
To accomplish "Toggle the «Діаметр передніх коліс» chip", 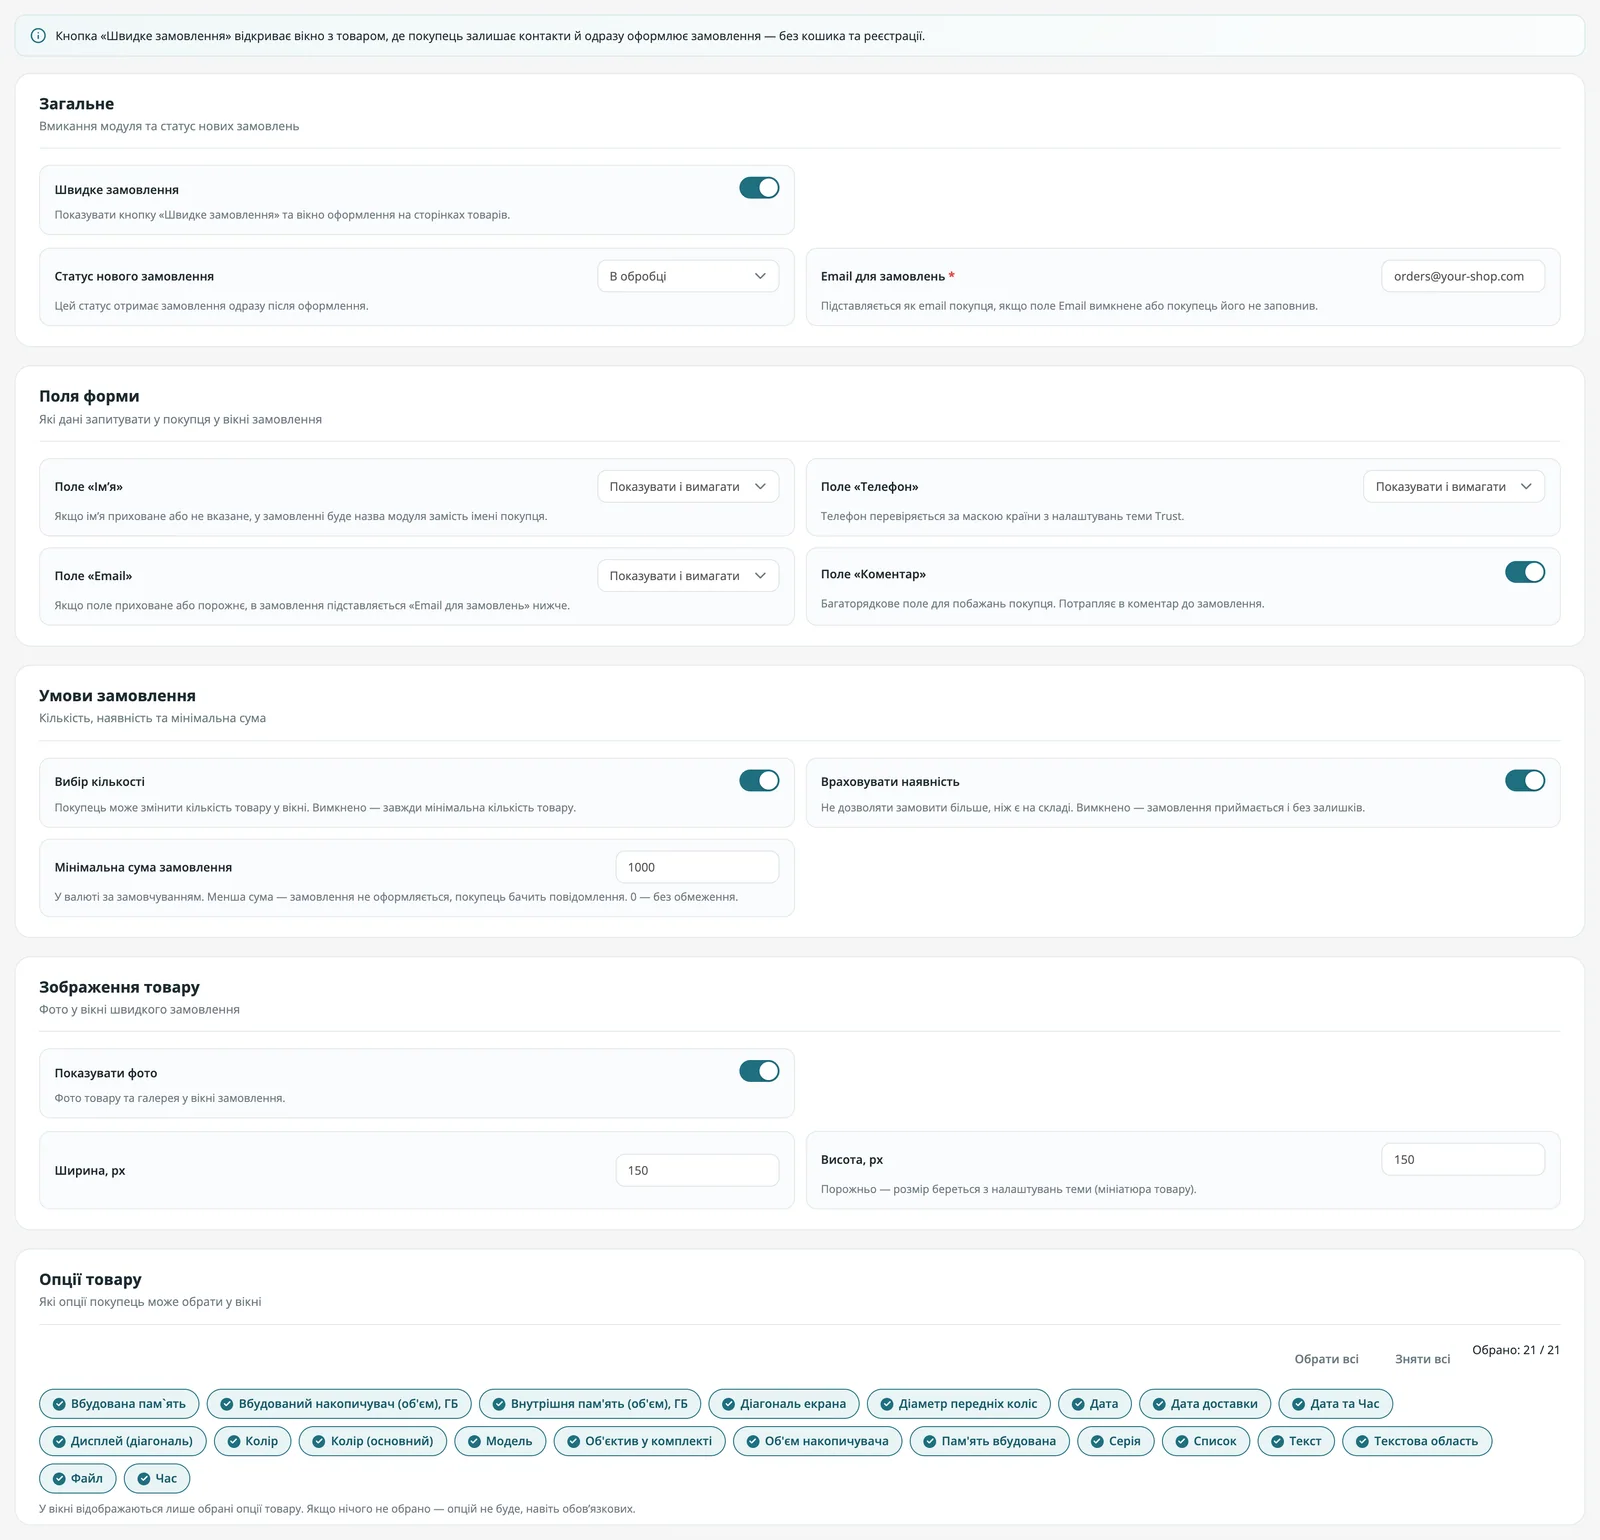I will (x=959, y=1404).
